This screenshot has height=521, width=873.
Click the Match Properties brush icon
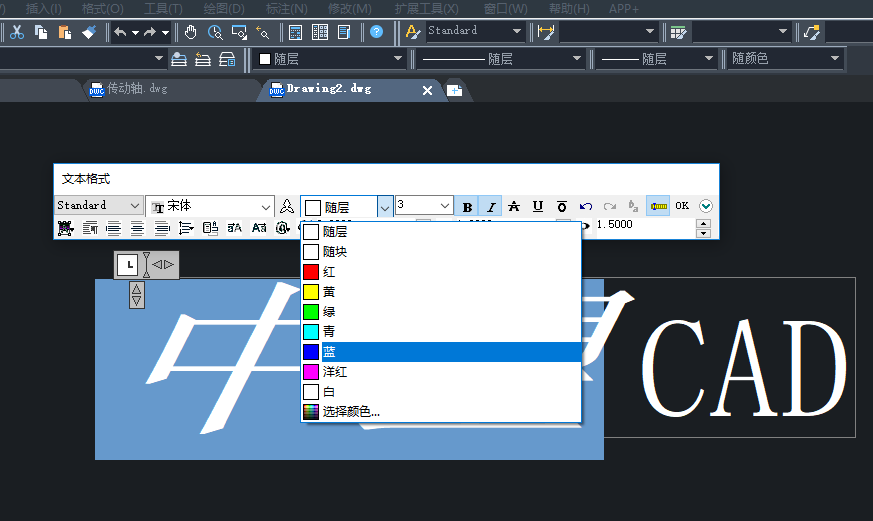(88, 32)
